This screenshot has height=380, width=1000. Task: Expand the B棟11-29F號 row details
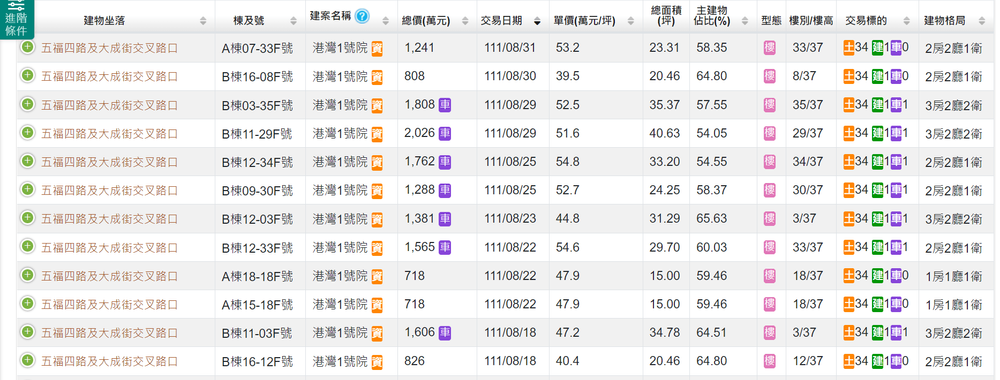pos(27,133)
